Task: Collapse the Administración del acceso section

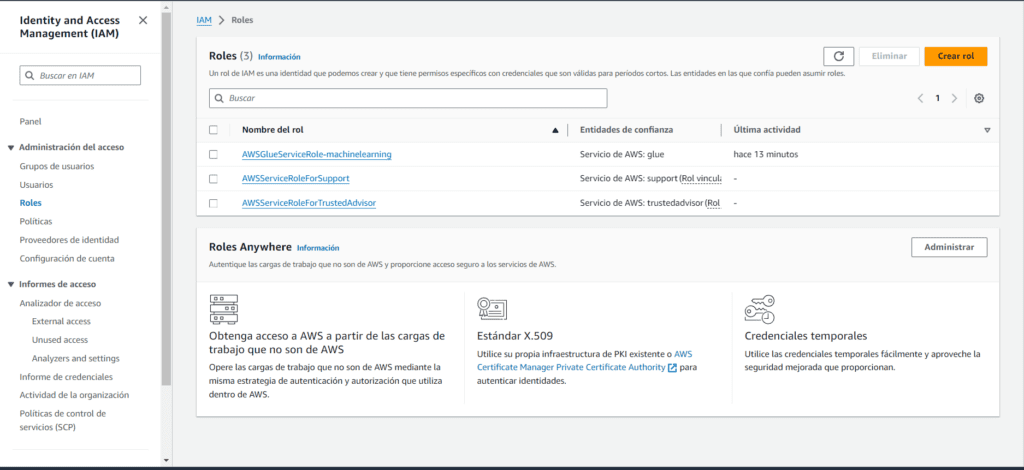Action: pos(10,147)
